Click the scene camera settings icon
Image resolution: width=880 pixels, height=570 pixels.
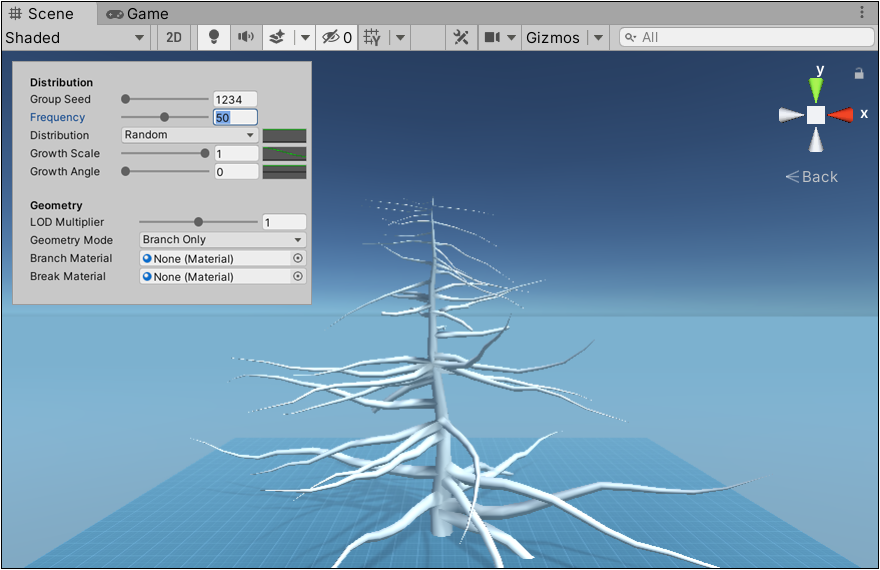tap(491, 38)
